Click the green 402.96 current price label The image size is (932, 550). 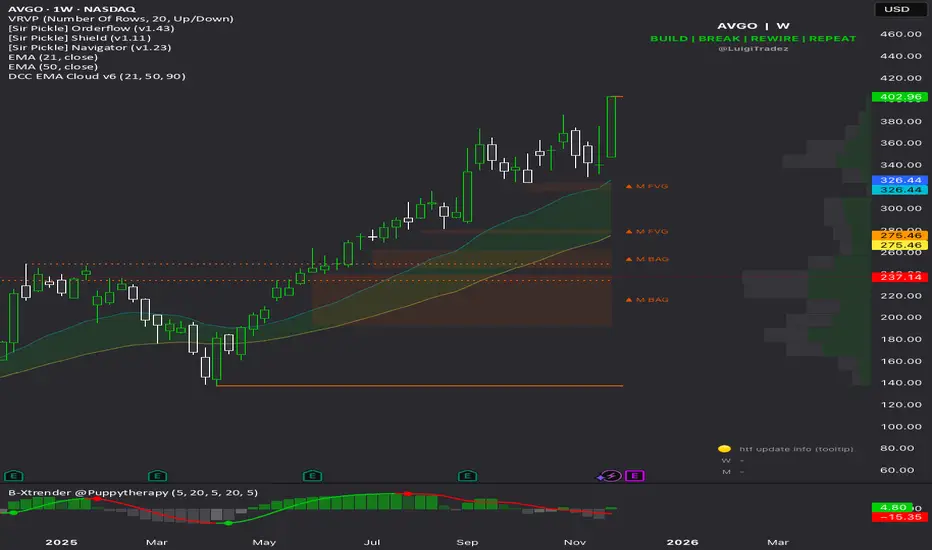900,96
